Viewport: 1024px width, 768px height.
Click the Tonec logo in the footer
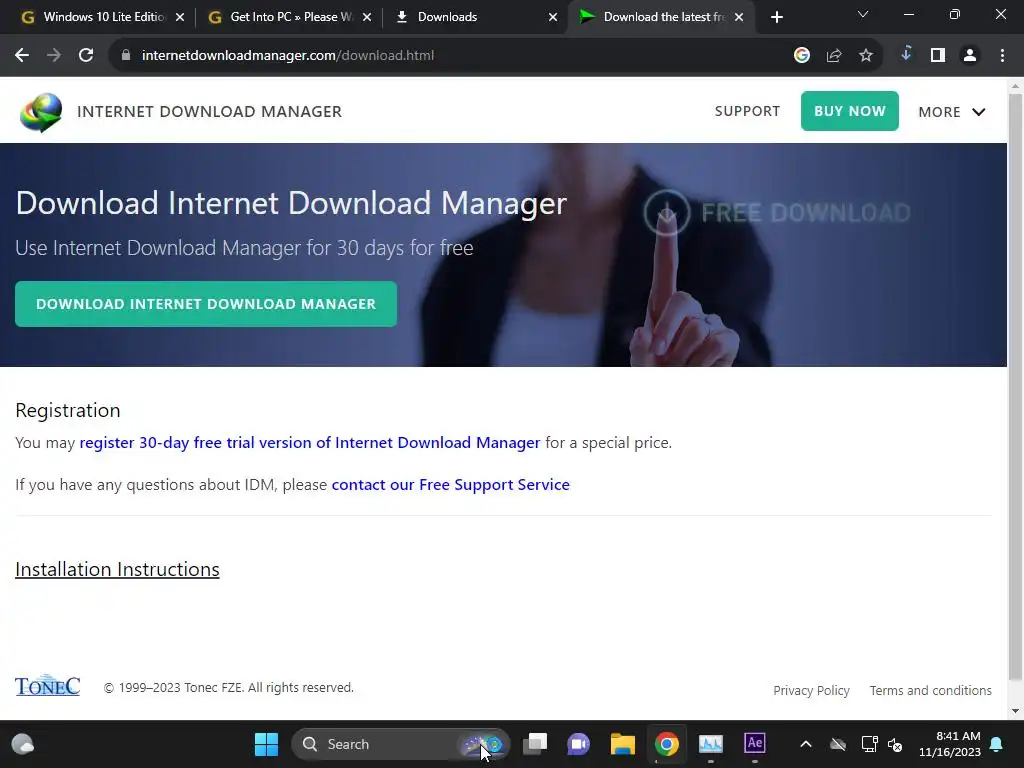[48, 686]
